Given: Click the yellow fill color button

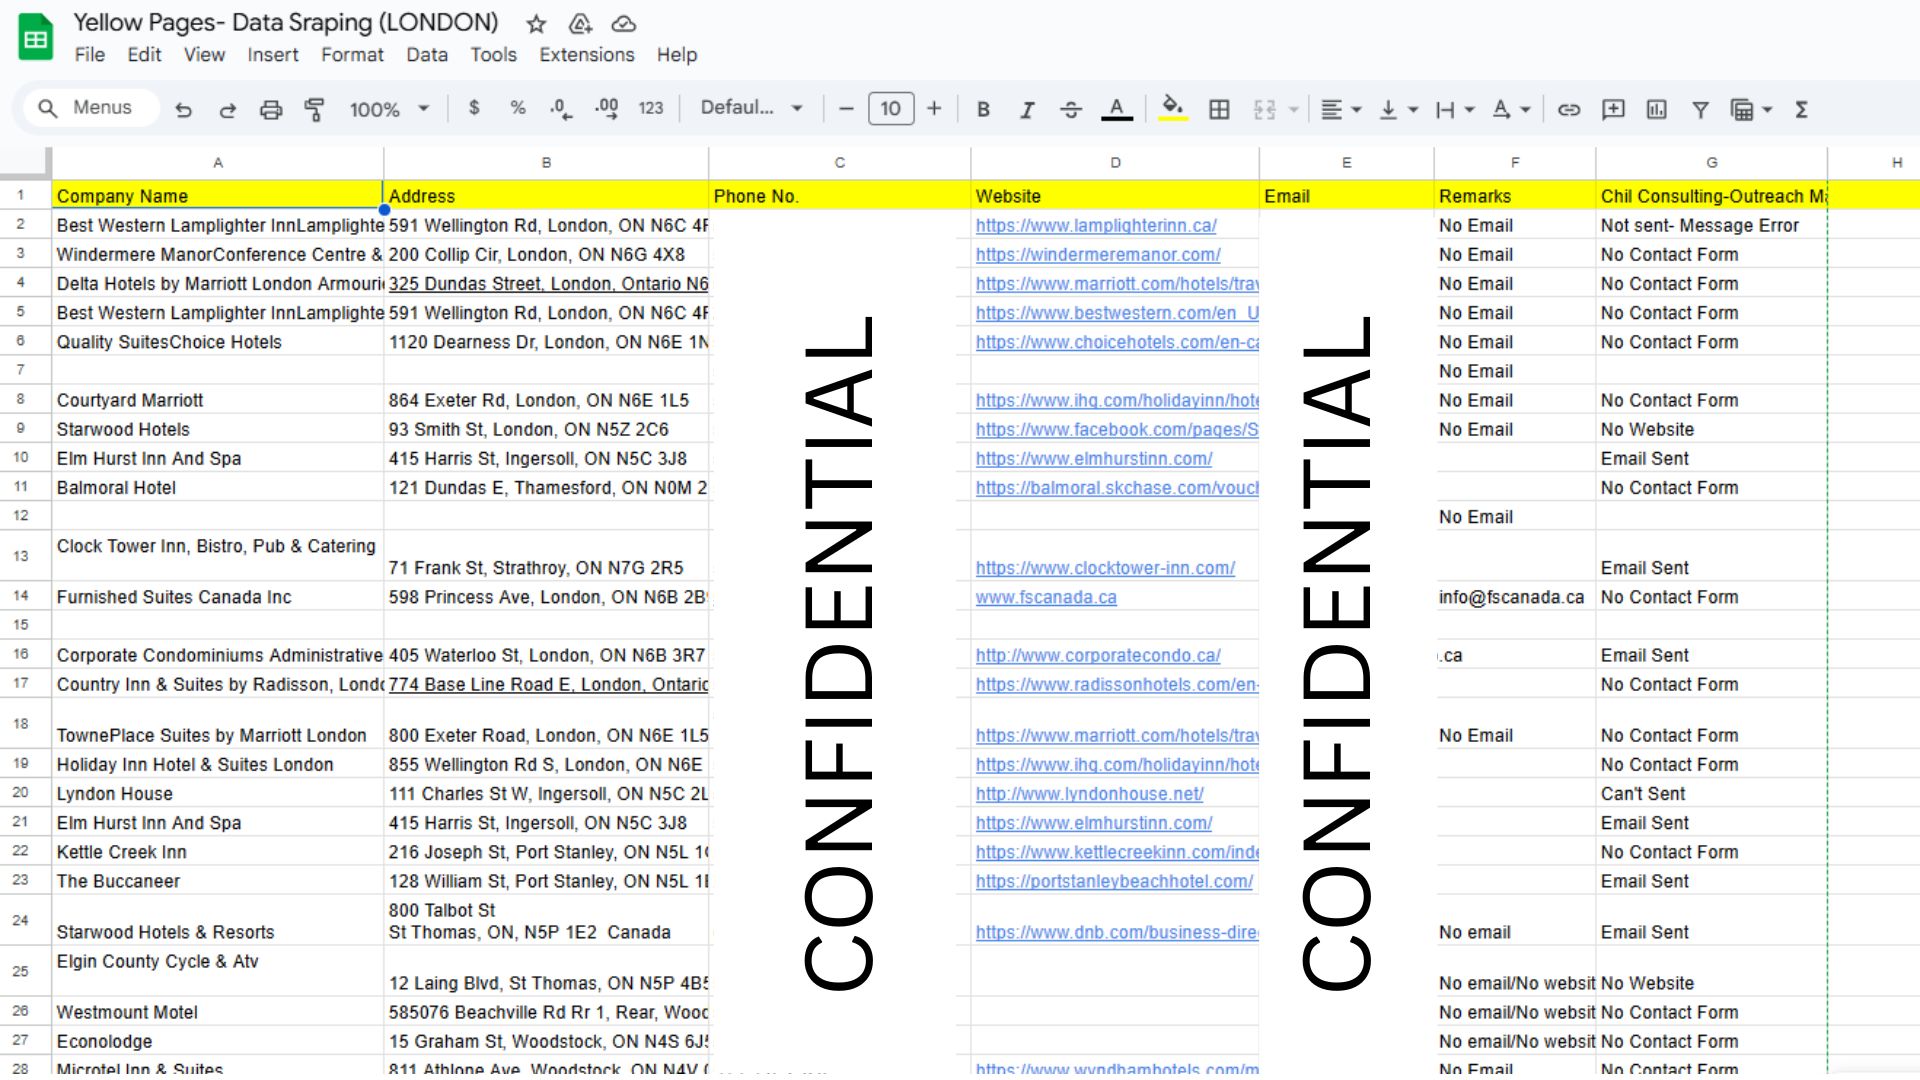Looking at the screenshot, I should point(1173,108).
